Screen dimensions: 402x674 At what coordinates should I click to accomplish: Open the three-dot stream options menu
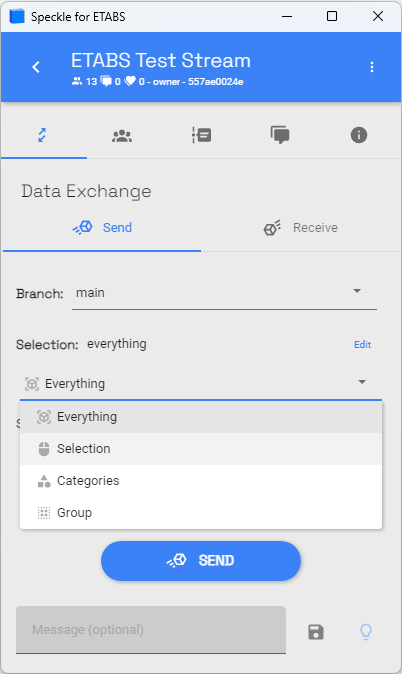pos(372,67)
